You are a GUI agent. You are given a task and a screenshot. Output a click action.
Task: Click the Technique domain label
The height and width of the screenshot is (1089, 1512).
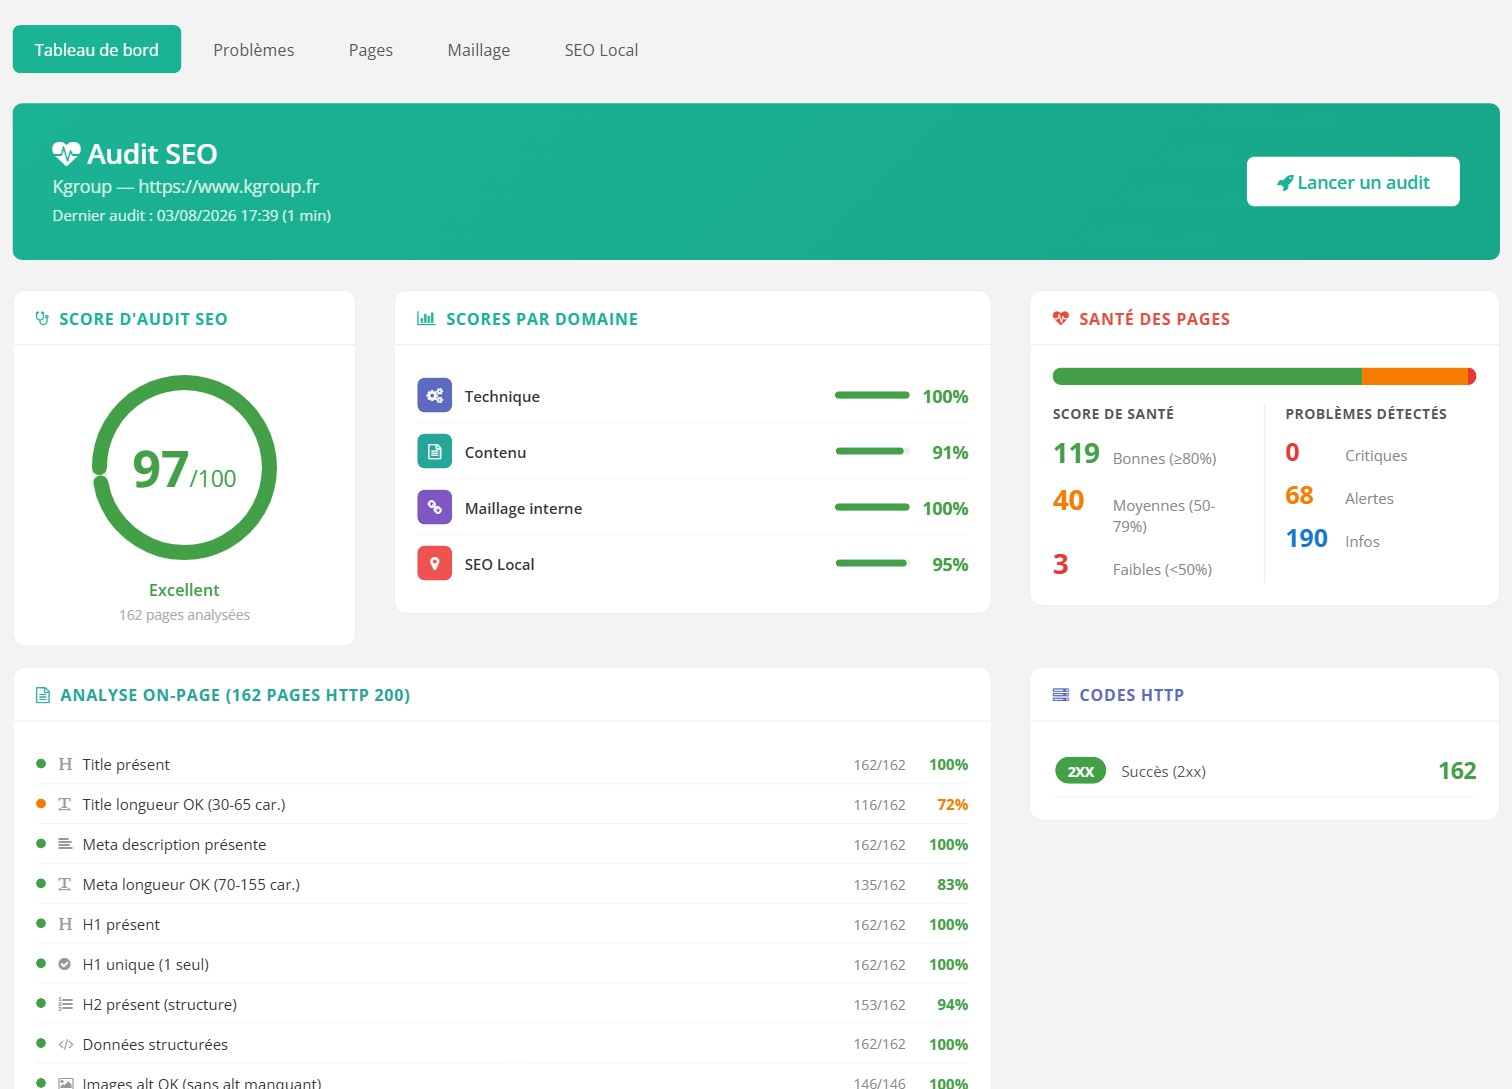(x=502, y=396)
